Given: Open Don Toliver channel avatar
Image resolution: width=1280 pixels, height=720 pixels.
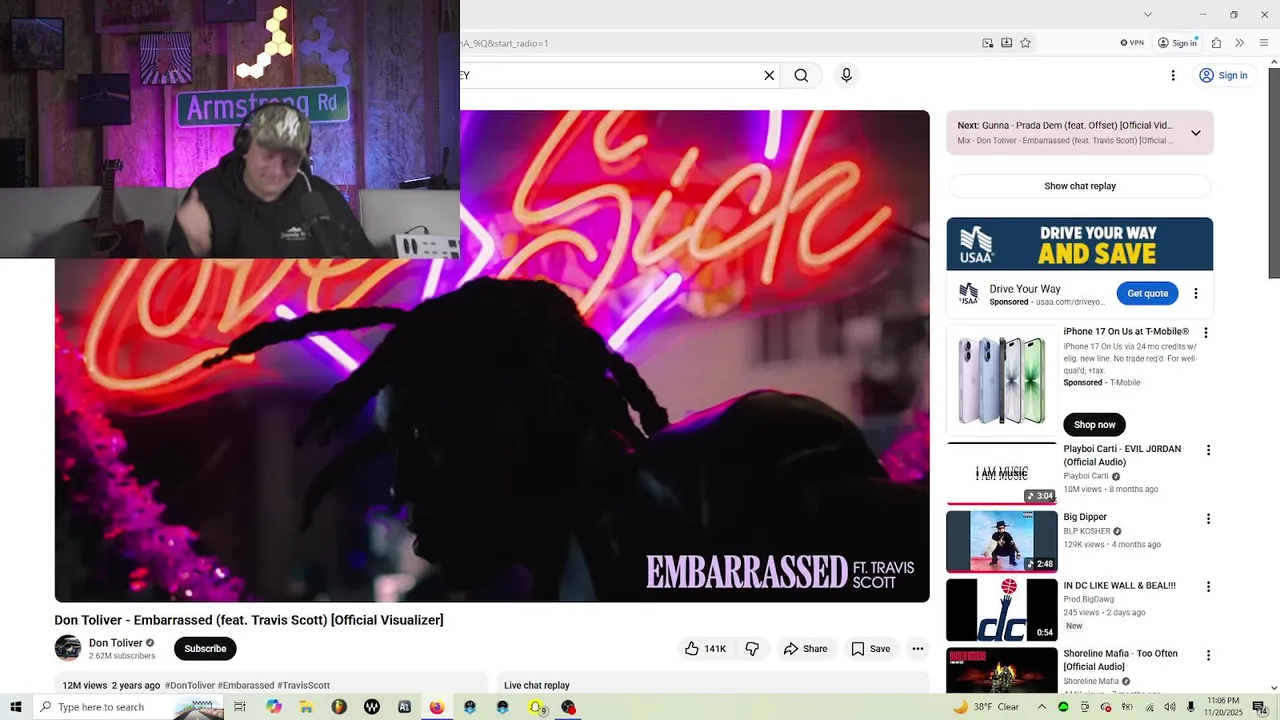Looking at the screenshot, I should [67, 648].
